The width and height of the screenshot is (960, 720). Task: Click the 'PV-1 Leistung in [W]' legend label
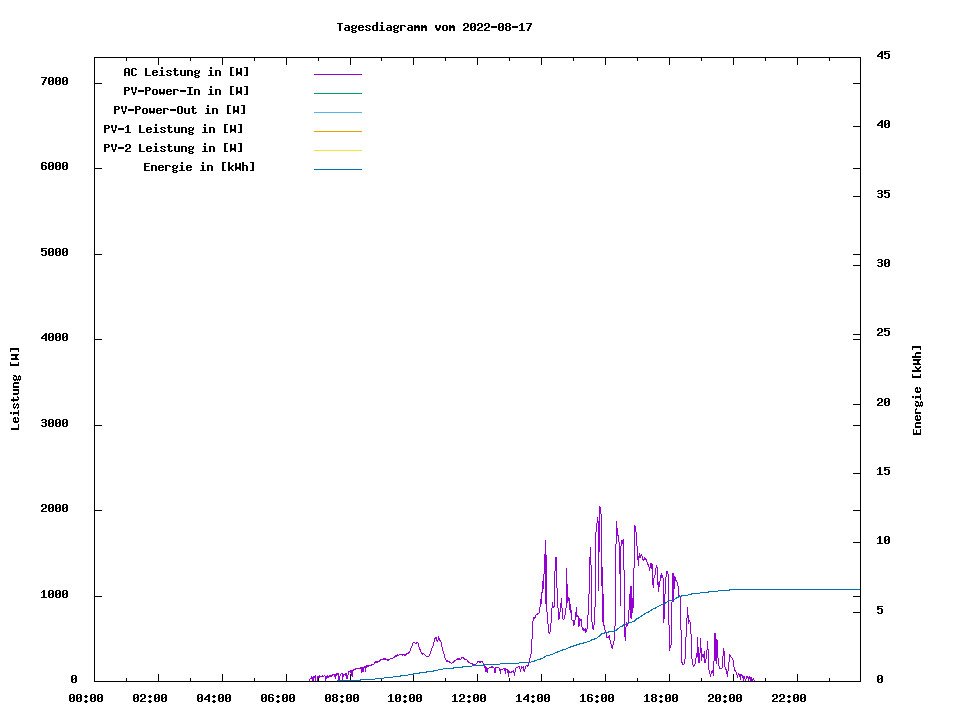pos(173,129)
